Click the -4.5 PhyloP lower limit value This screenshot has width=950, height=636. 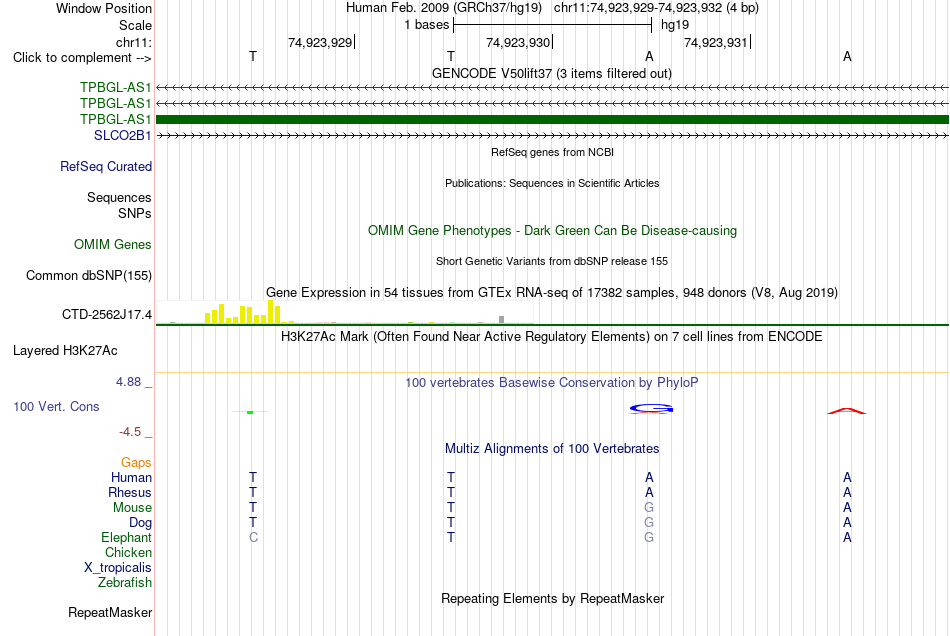(130, 432)
